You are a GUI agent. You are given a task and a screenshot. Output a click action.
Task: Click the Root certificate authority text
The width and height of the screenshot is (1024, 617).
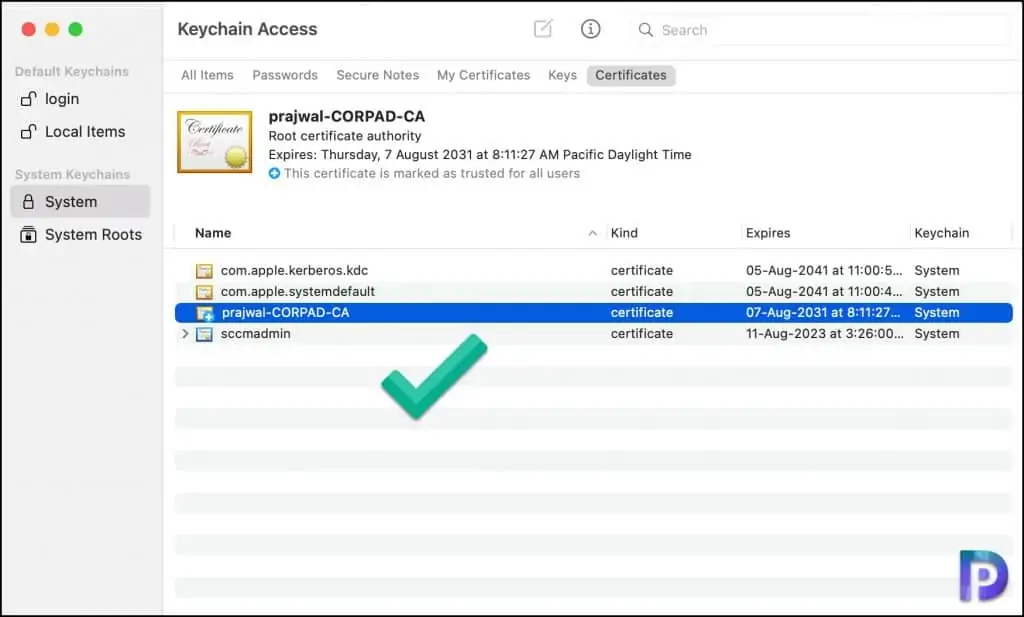345,136
